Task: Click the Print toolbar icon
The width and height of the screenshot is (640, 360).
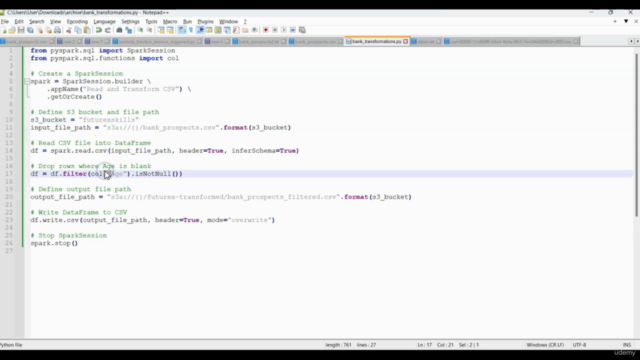Action: [58, 30]
